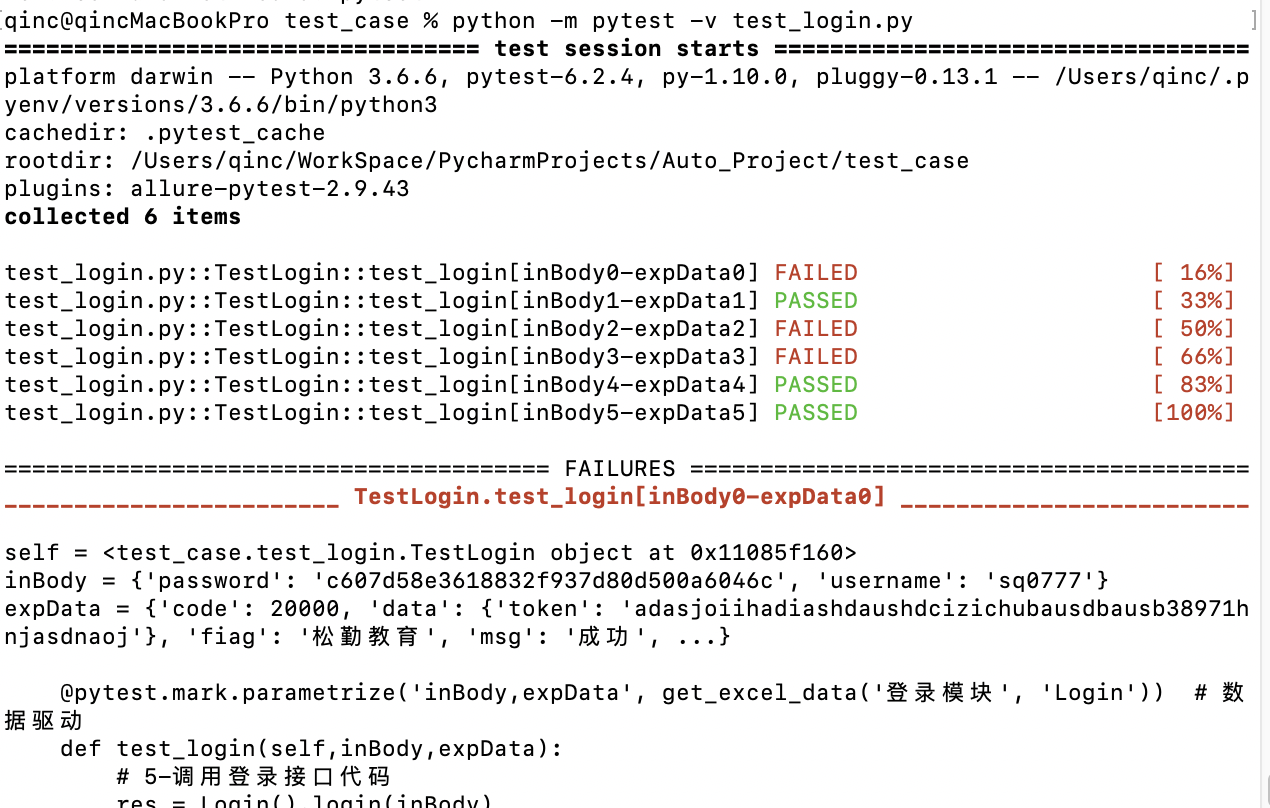
Task: Click the FAILED status for inBody2-expData2
Action: point(816,329)
